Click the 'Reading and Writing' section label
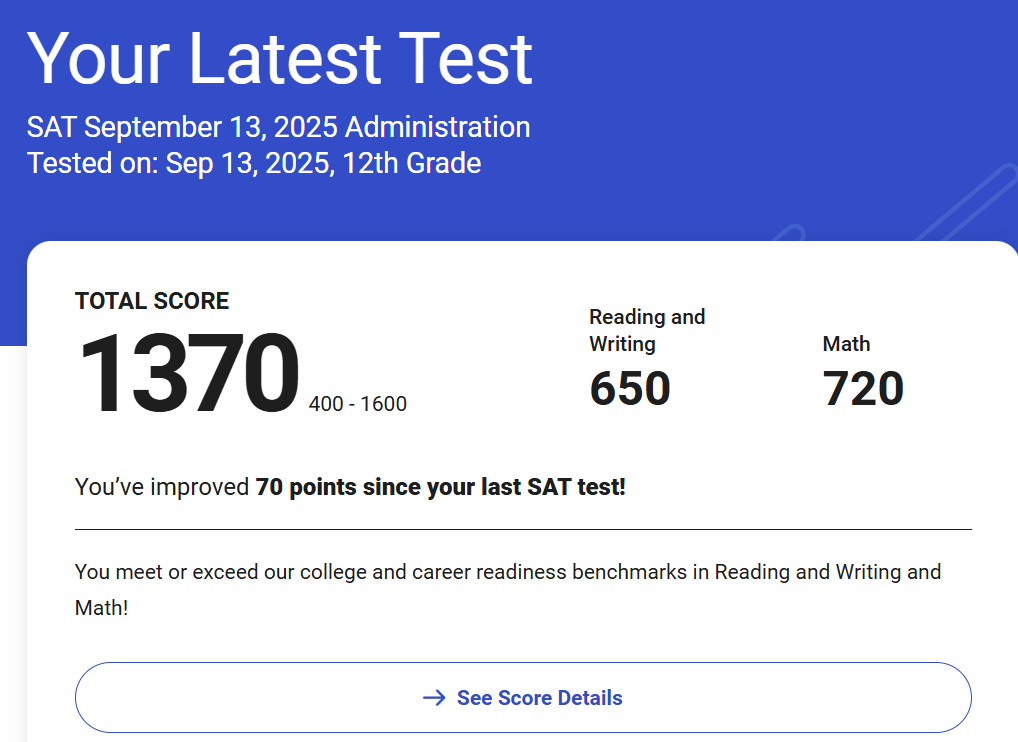Viewport: 1018px width, 742px height. pyautogui.click(x=647, y=330)
